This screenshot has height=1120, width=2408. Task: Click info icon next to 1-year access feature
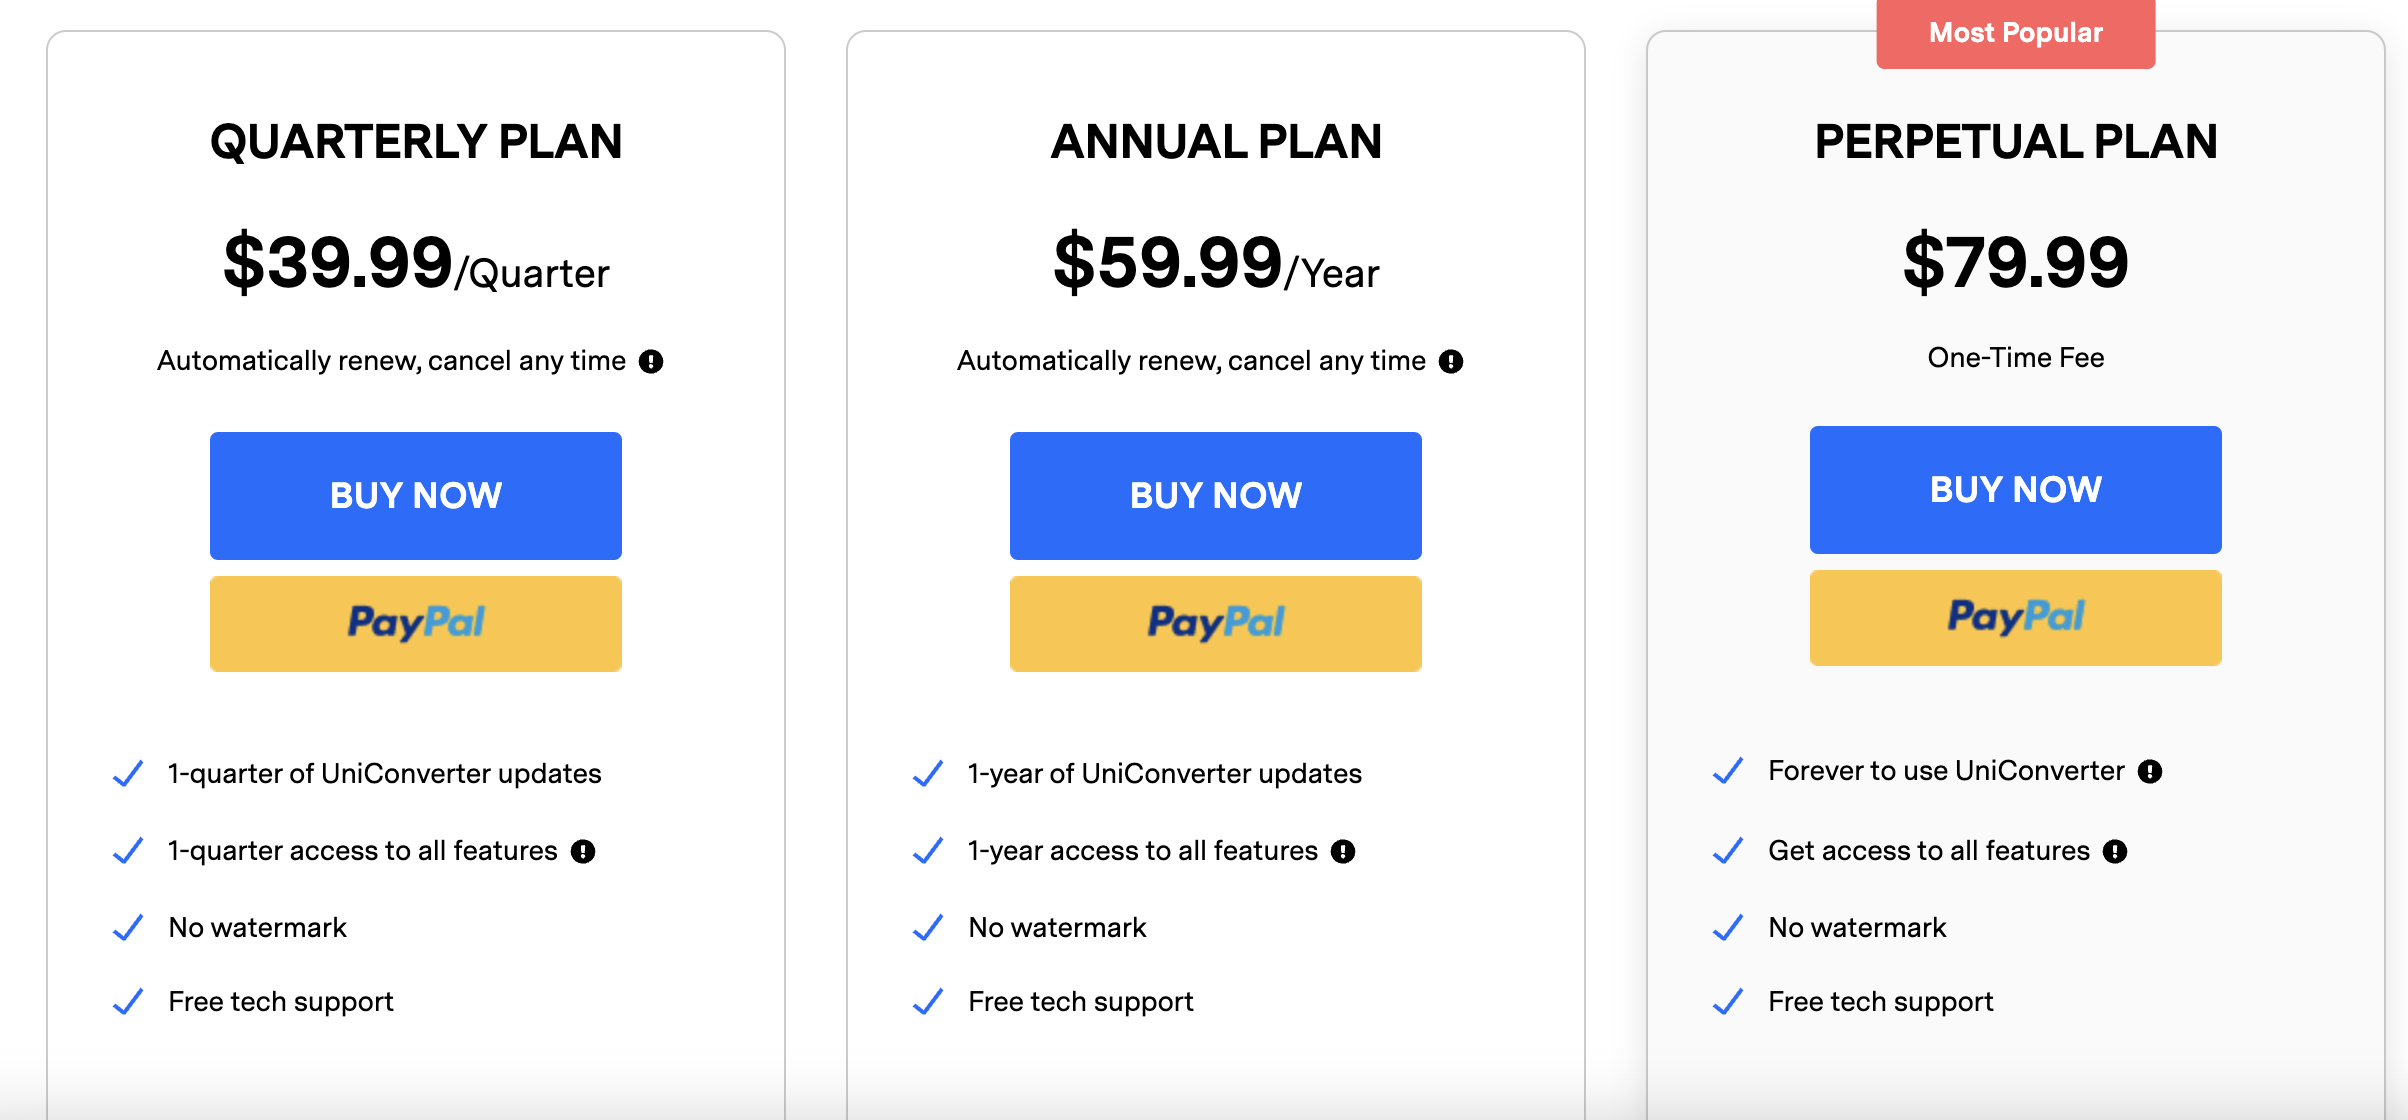point(1343,851)
